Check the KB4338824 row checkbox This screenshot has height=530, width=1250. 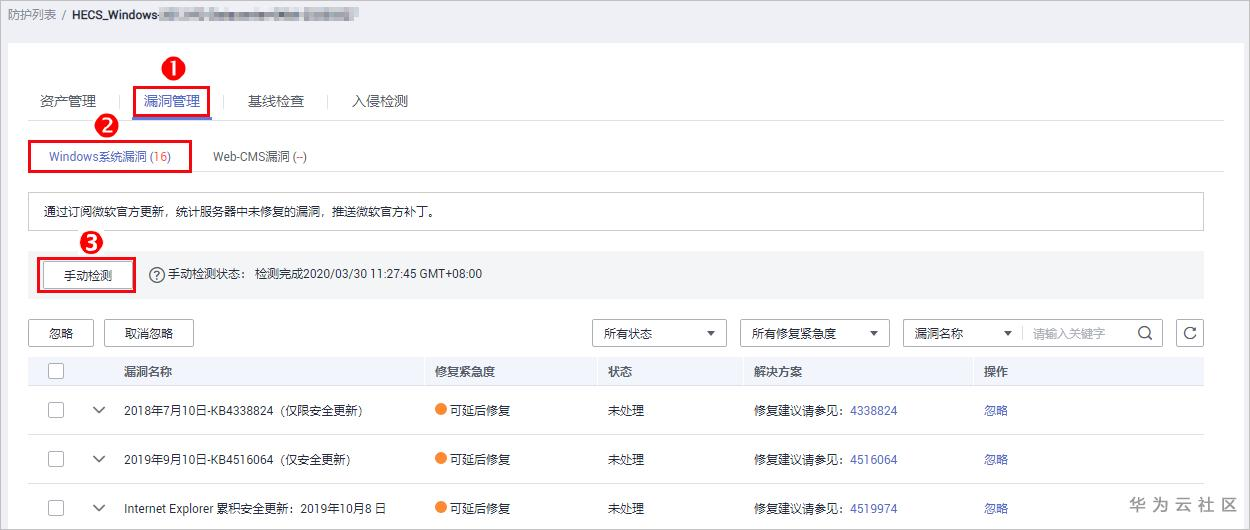(x=56, y=410)
